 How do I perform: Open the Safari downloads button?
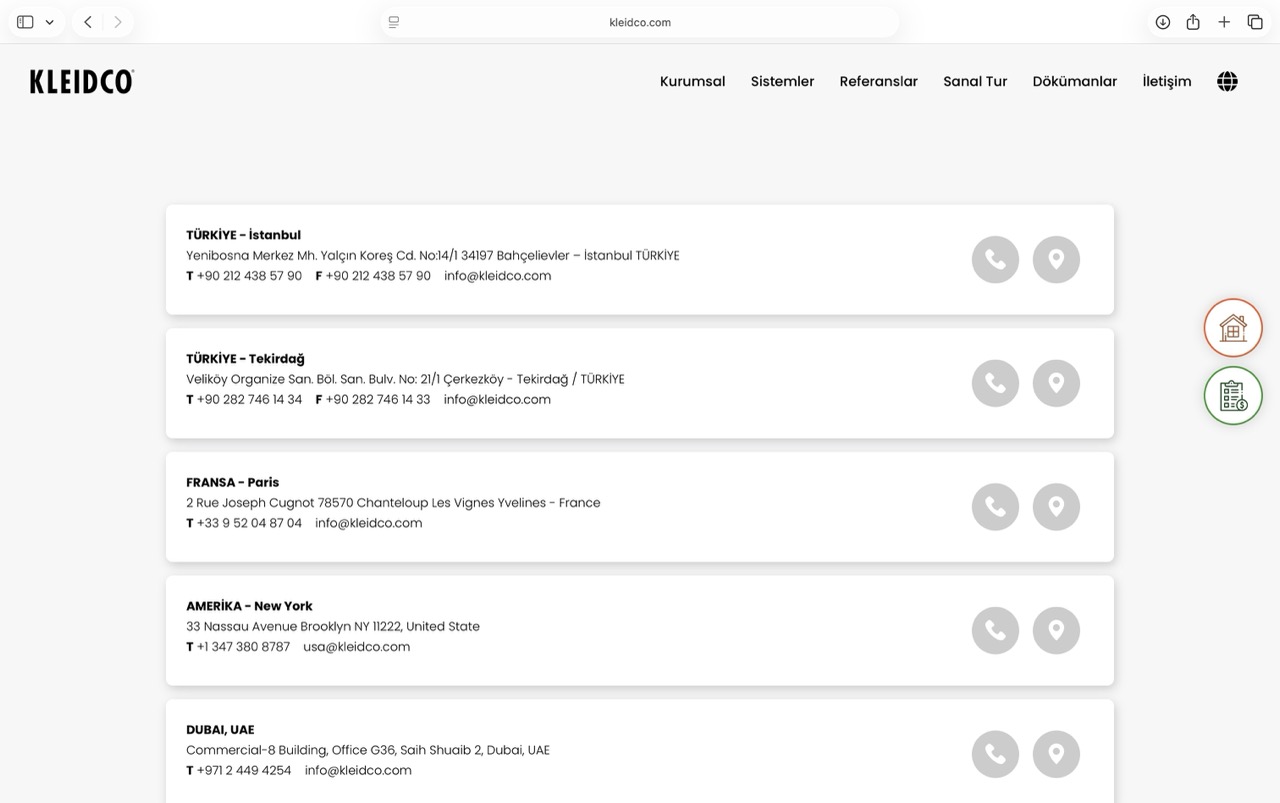tap(1162, 22)
